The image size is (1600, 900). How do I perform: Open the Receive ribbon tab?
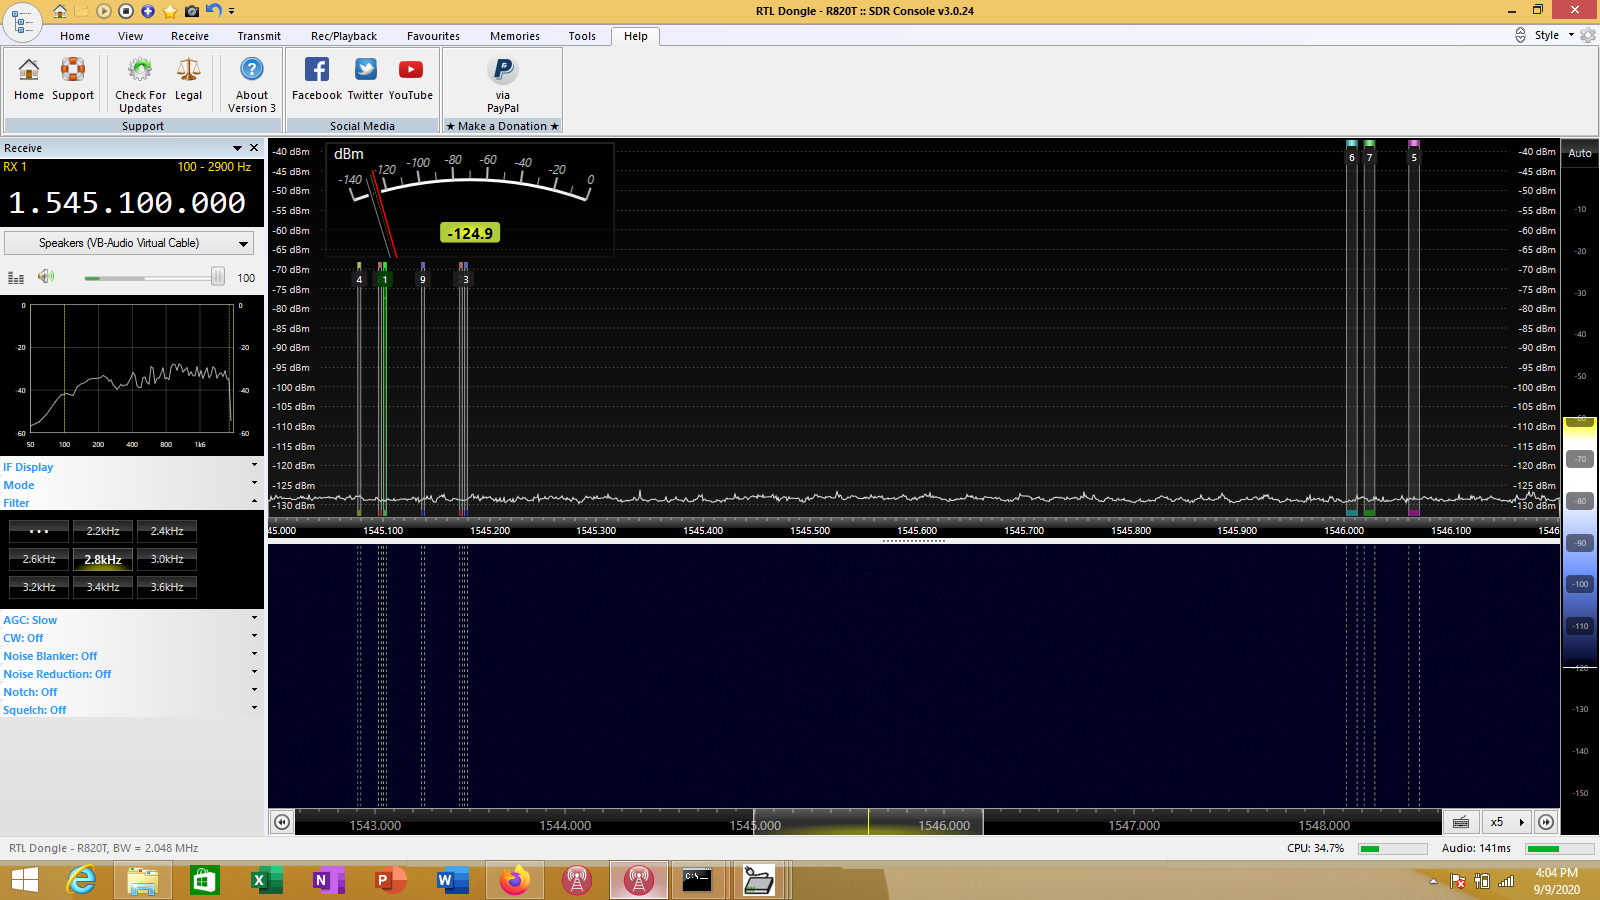click(189, 36)
